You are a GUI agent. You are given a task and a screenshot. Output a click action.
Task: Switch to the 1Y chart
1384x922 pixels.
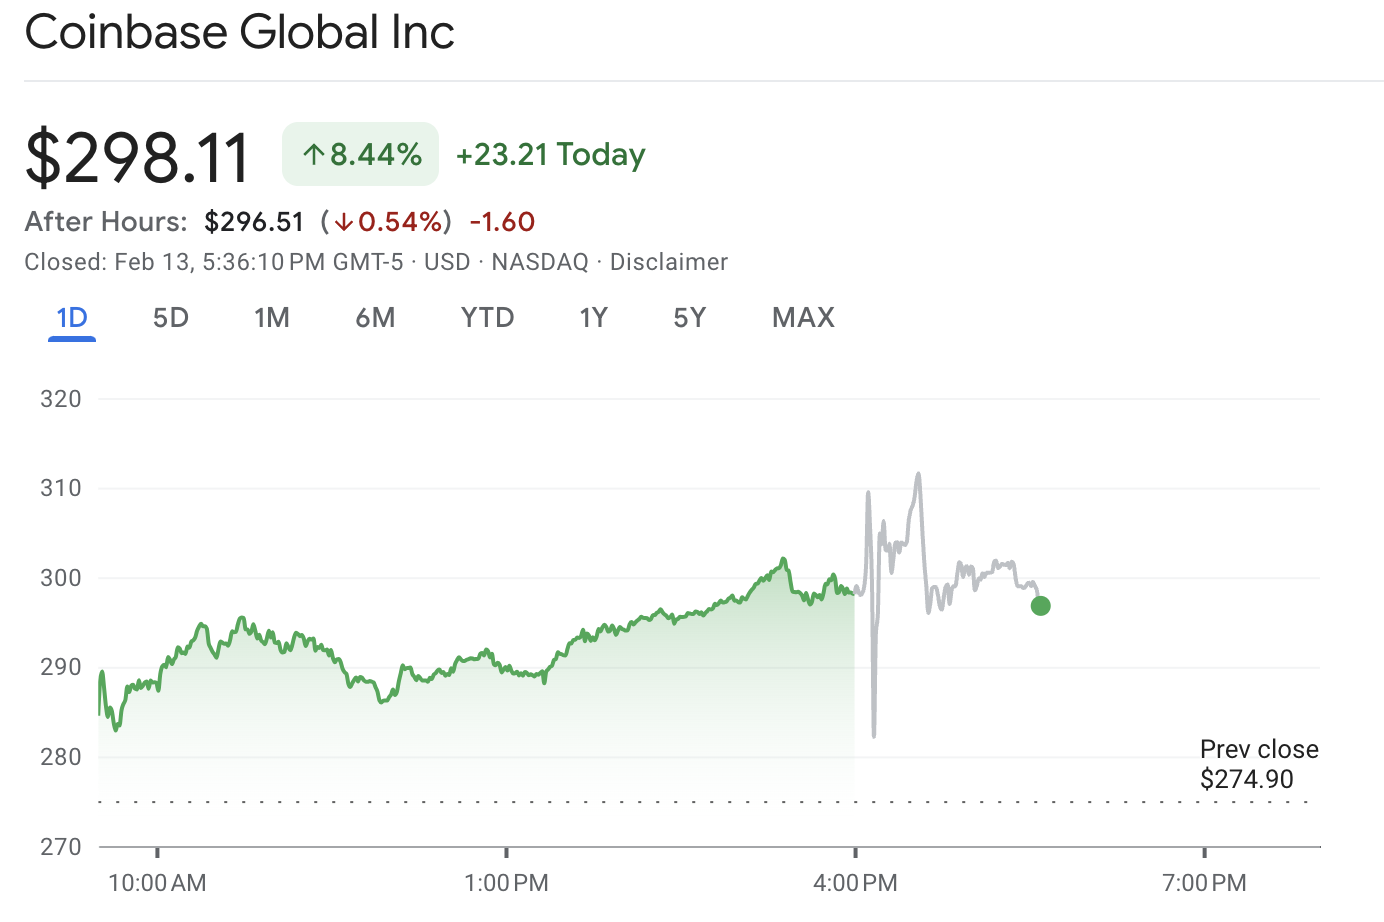point(593,317)
